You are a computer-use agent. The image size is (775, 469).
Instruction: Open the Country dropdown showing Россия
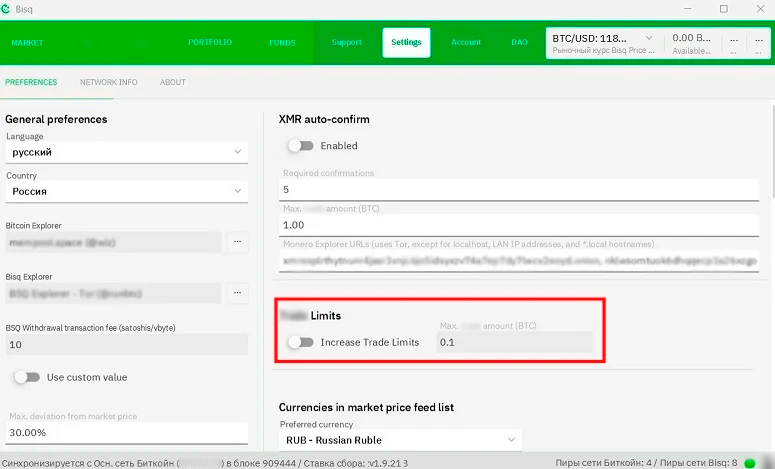125,190
